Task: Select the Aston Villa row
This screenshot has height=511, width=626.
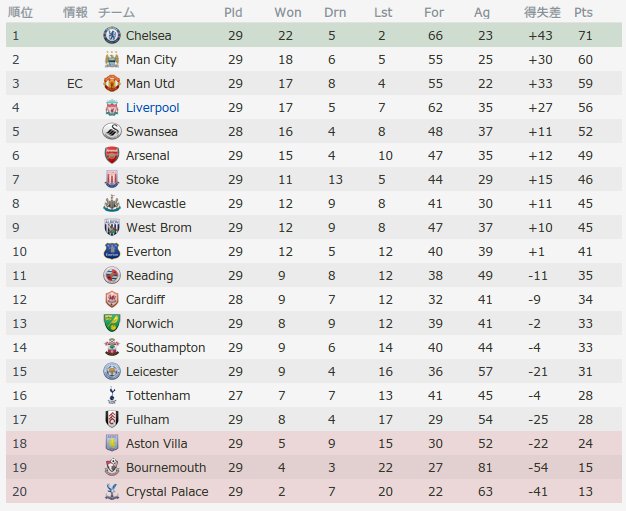Action: 313,443
